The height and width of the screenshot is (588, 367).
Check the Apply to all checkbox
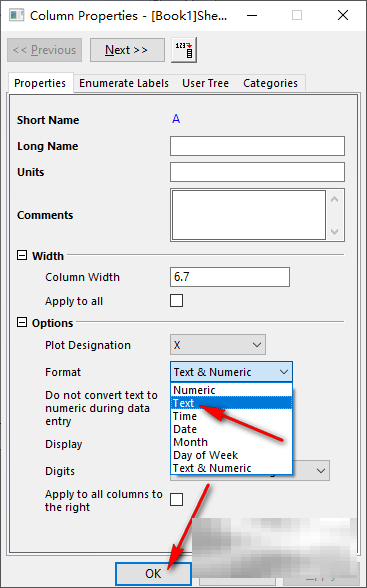177,301
